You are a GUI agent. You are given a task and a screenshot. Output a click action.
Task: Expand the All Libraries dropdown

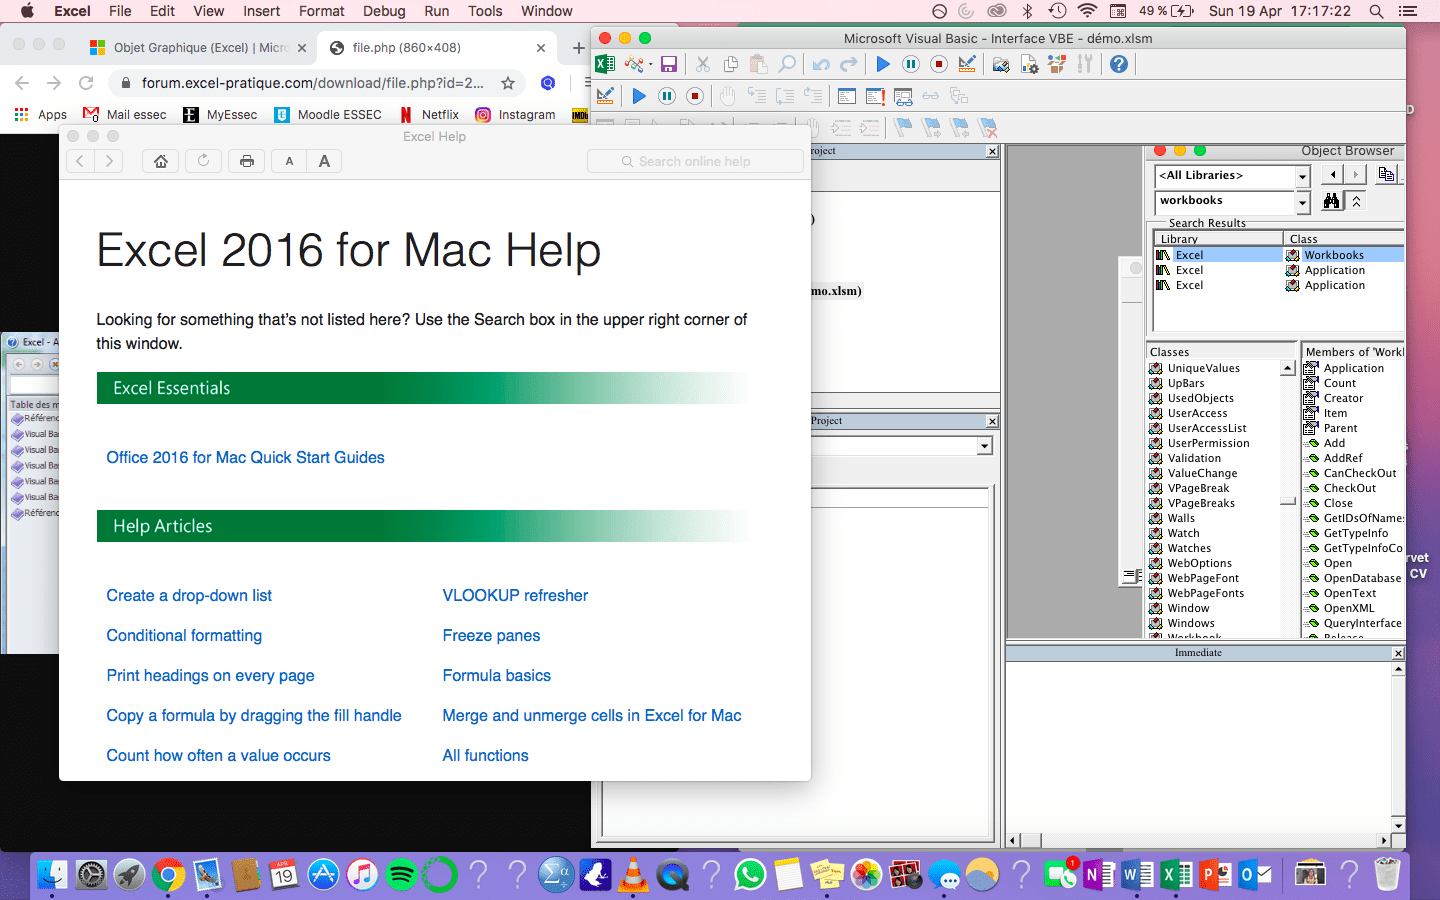click(1302, 176)
